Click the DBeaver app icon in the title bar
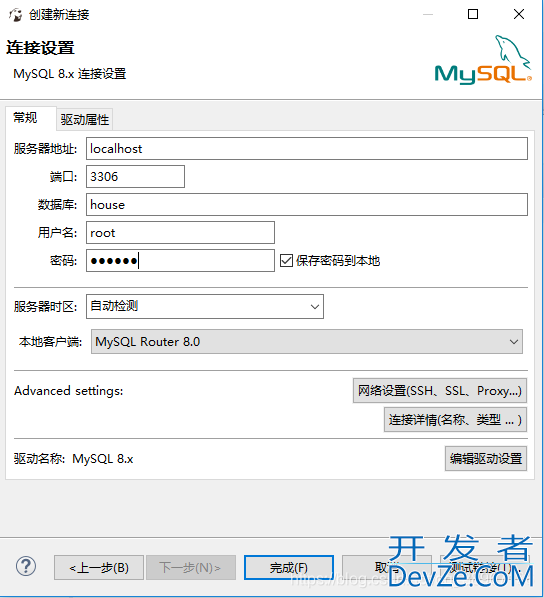 [15, 15]
